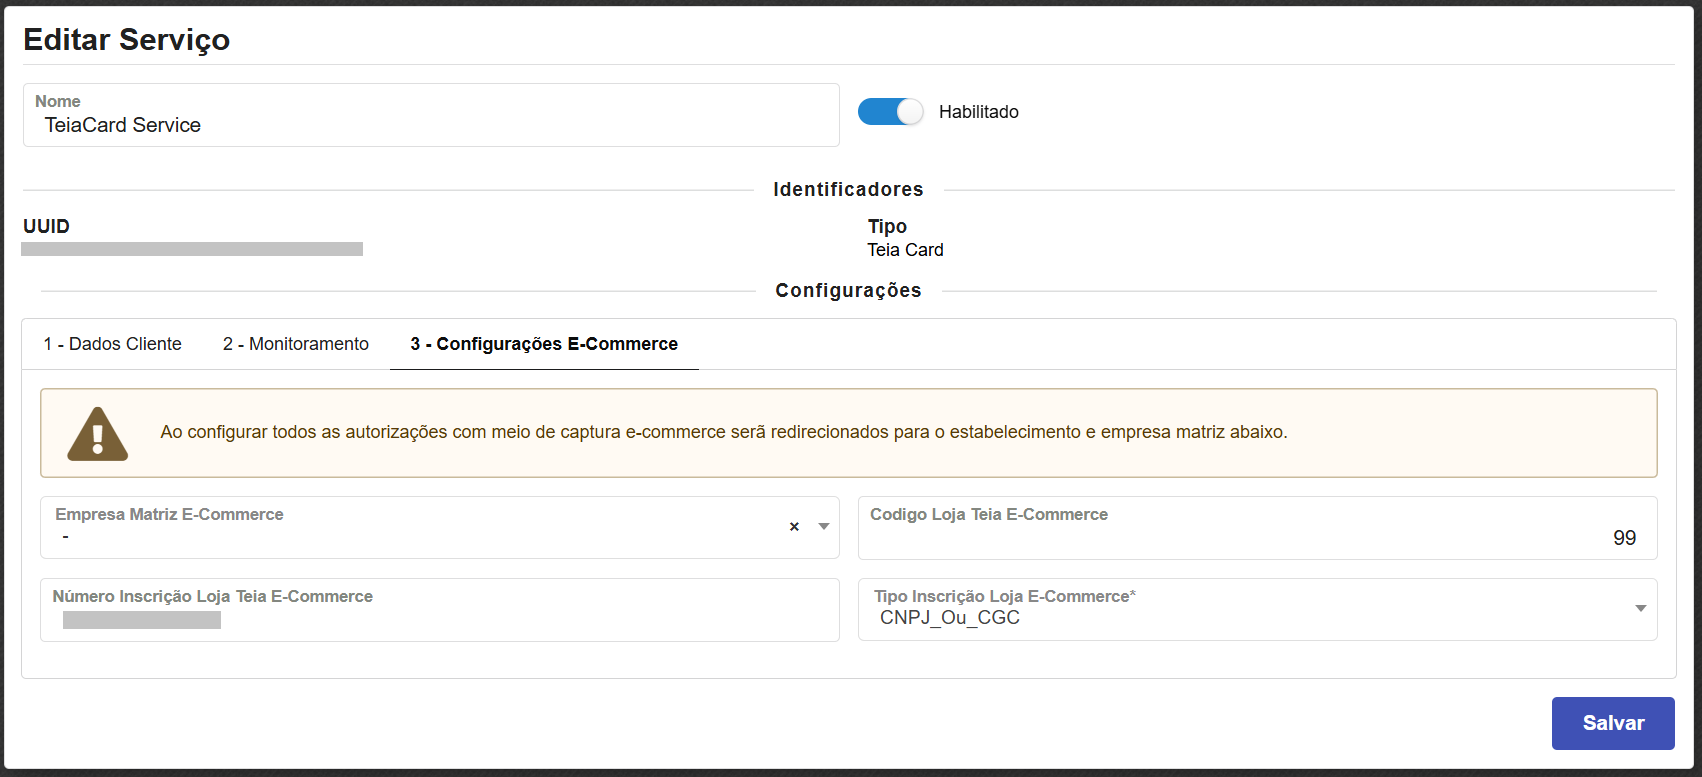This screenshot has width=1702, height=777.
Task: Click the Editar Serviço page title
Action: coord(127,40)
